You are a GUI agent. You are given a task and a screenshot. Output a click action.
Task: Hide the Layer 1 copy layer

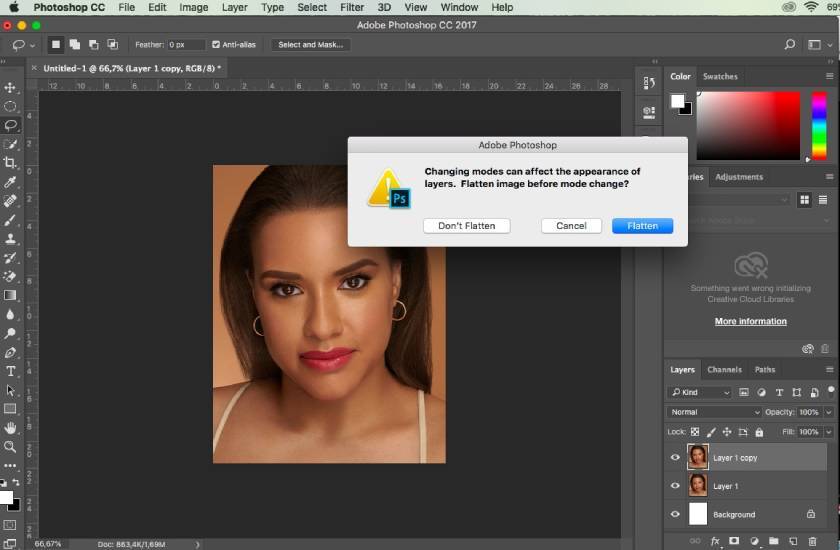tap(675, 458)
